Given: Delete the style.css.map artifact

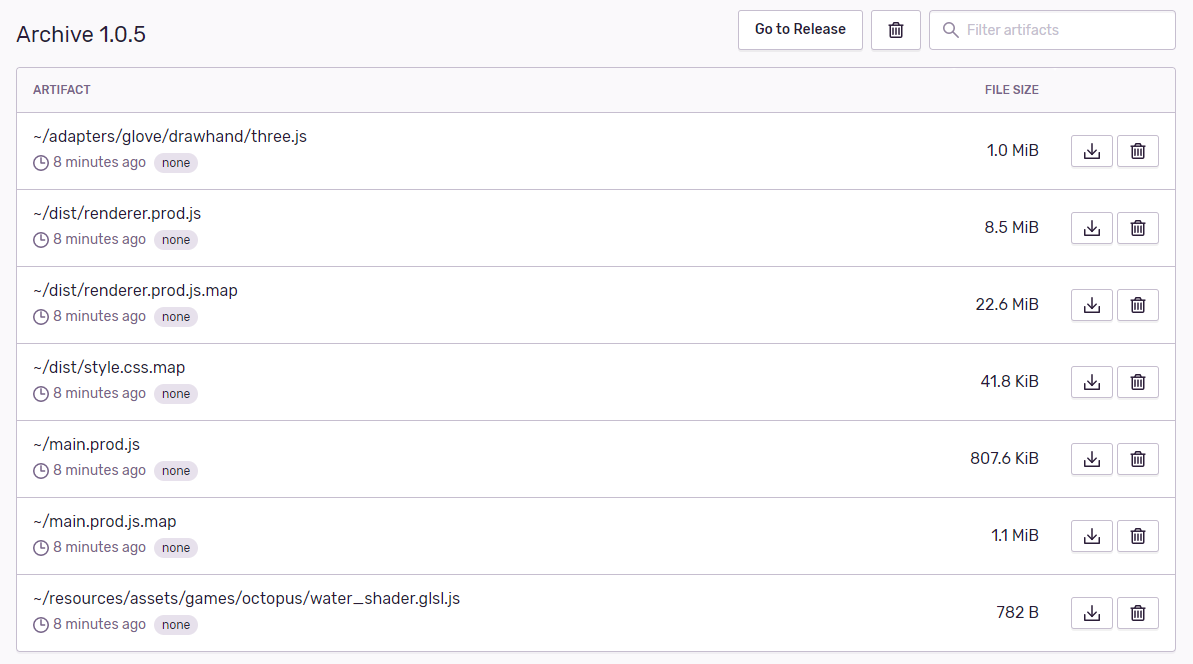Looking at the screenshot, I should point(1137,381).
